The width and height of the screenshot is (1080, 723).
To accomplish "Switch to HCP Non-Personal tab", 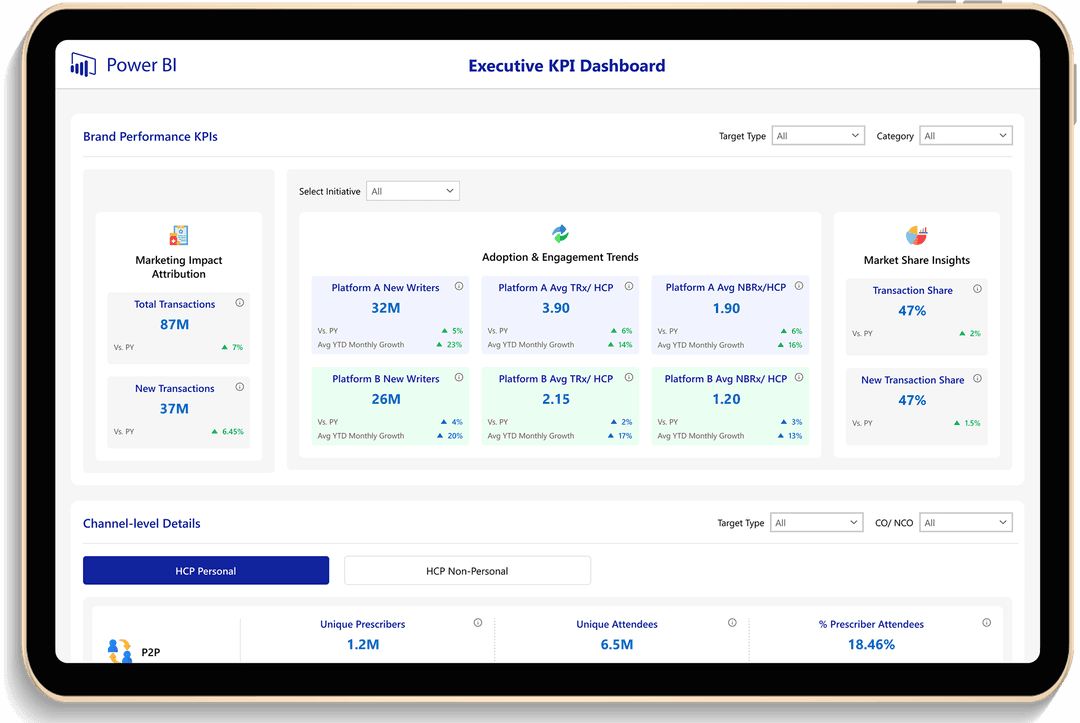I will coord(467,571).
